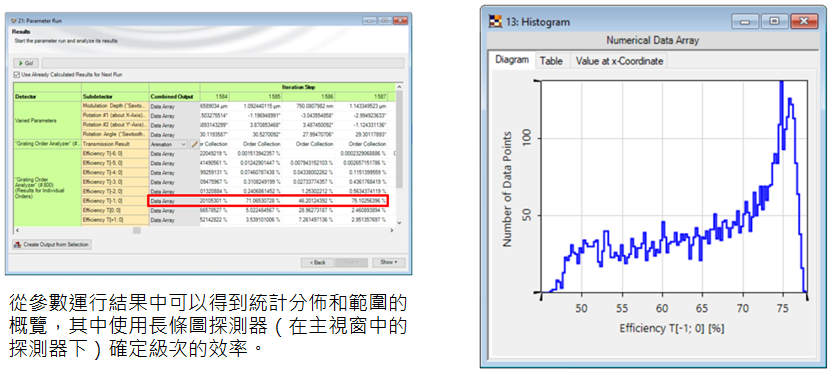Select the Diagram tab
The height and width of the screenshot is (374, 831).
(512, 60)
